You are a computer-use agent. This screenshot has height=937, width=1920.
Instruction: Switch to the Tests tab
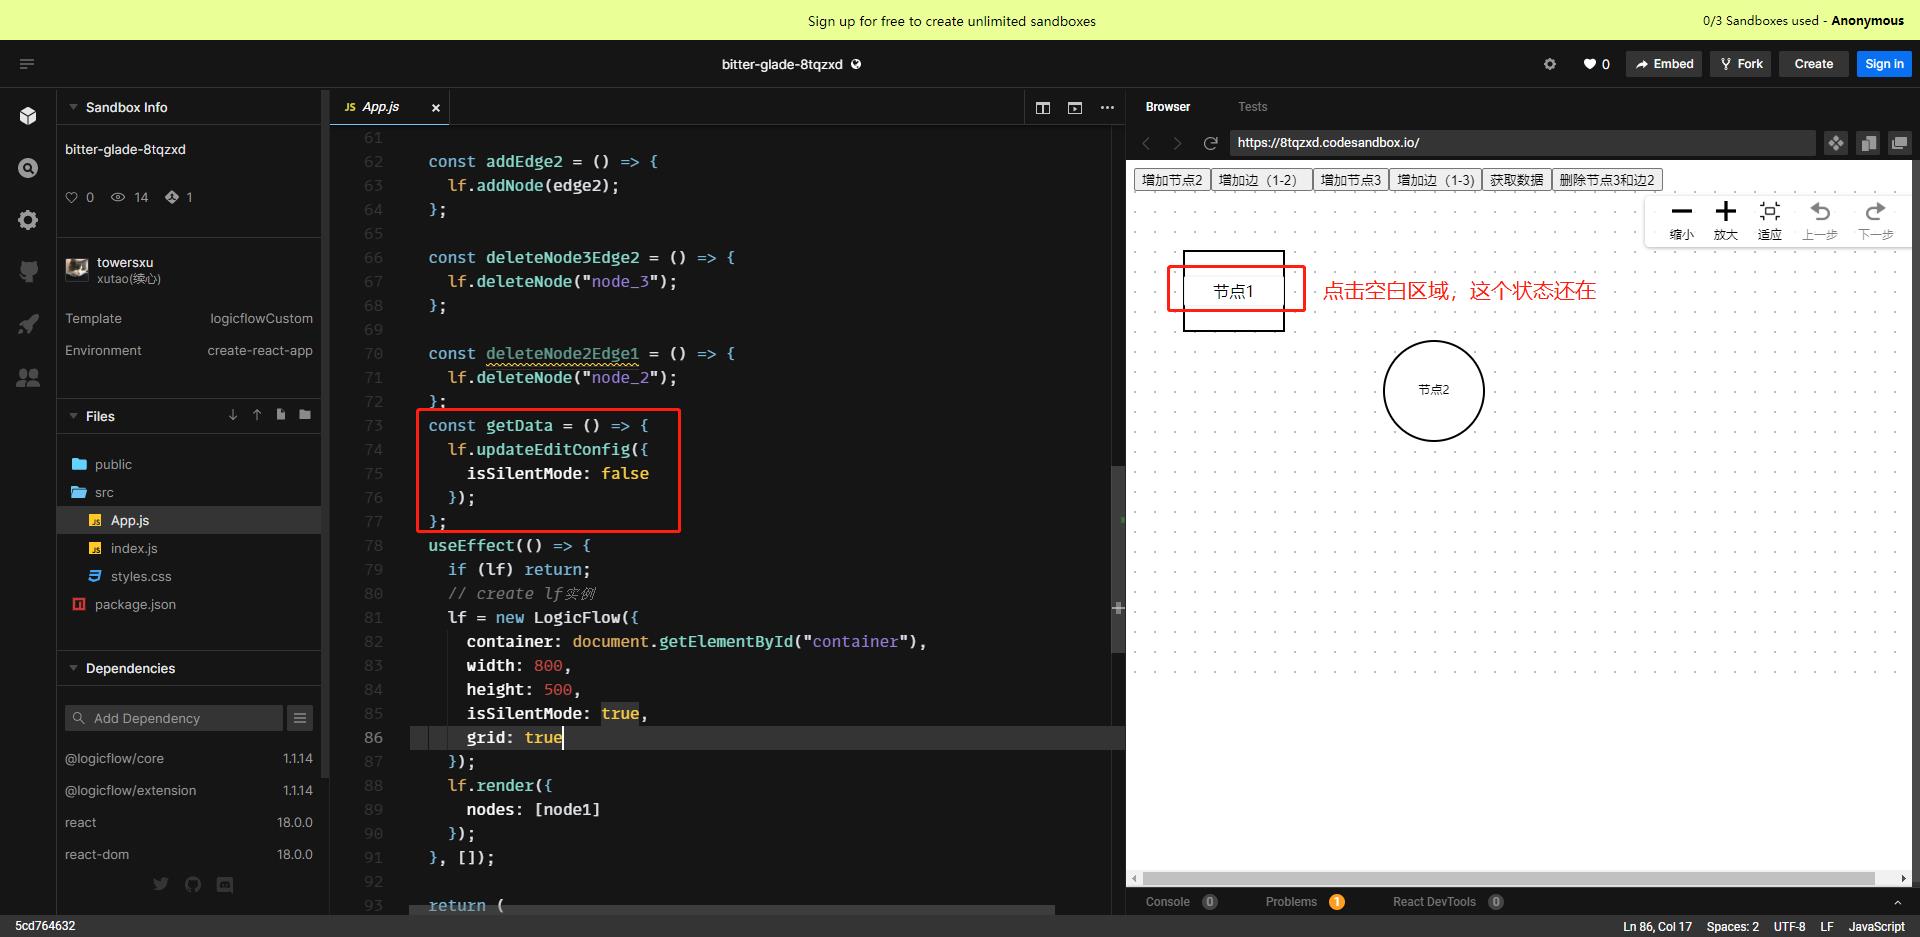(1252, 107)
